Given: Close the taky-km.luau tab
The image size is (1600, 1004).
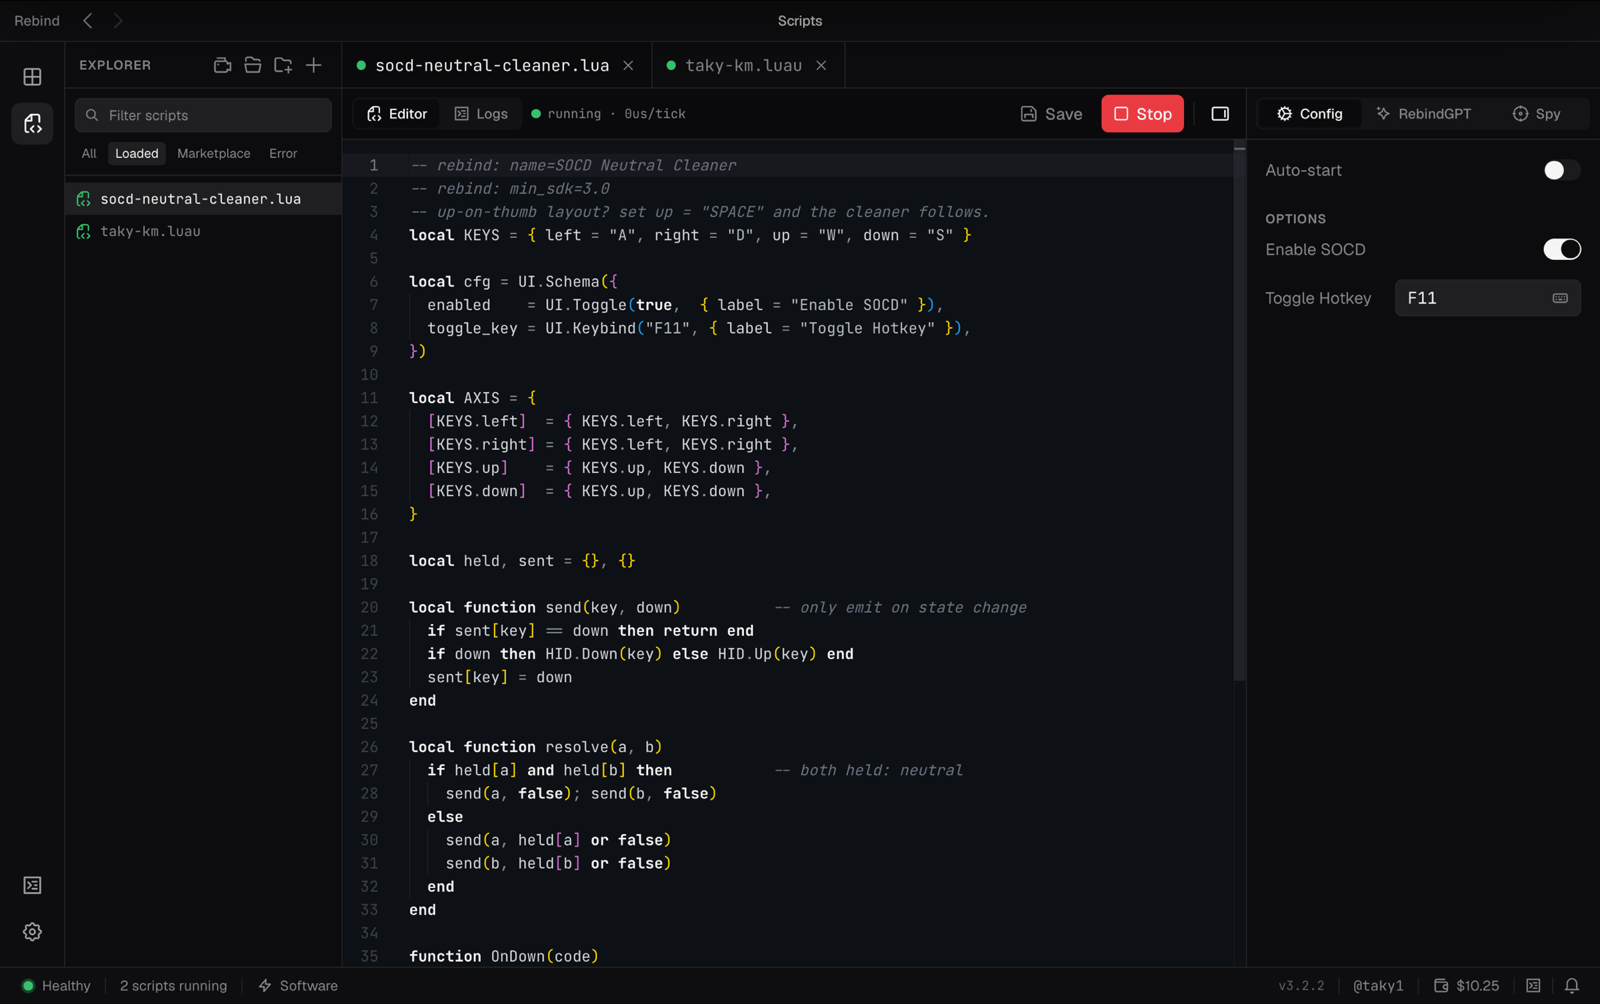Looking at the screenshot, I should tap(821, 65).
